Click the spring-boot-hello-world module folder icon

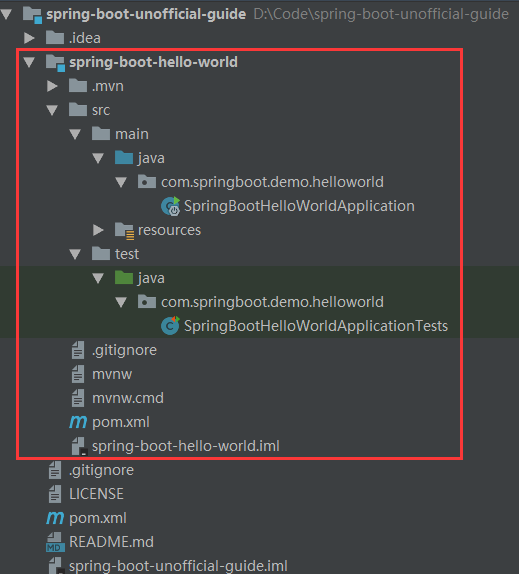tap(55, 63)
